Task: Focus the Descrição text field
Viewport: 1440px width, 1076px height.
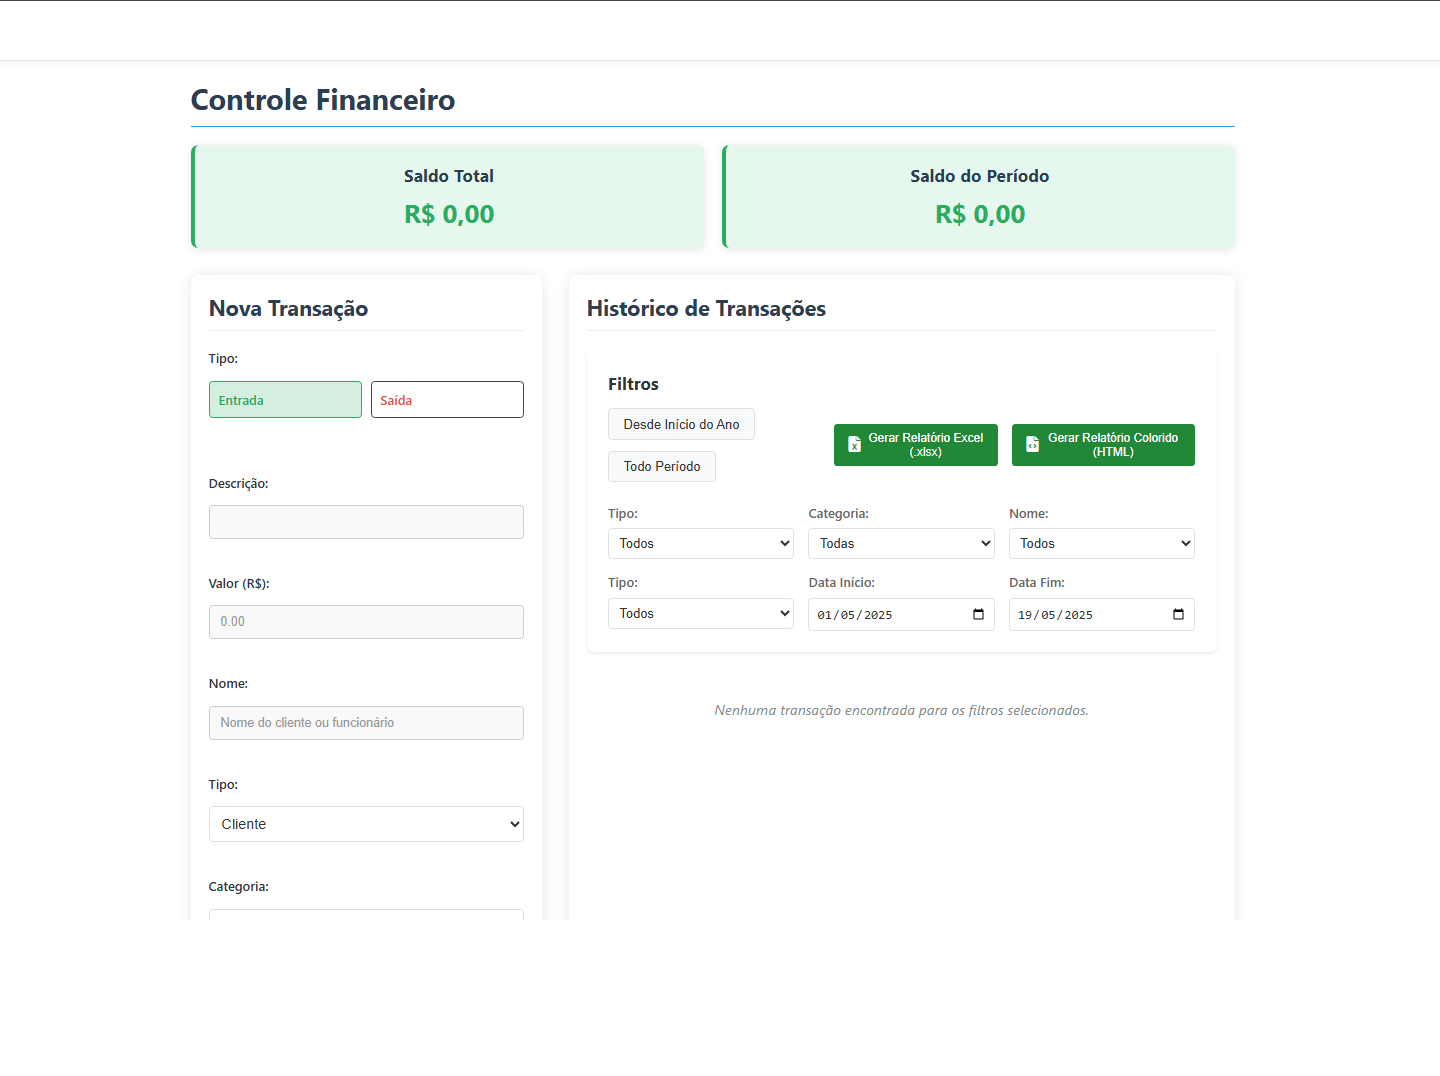Action: pyautogui.click(x=366, y=522)
